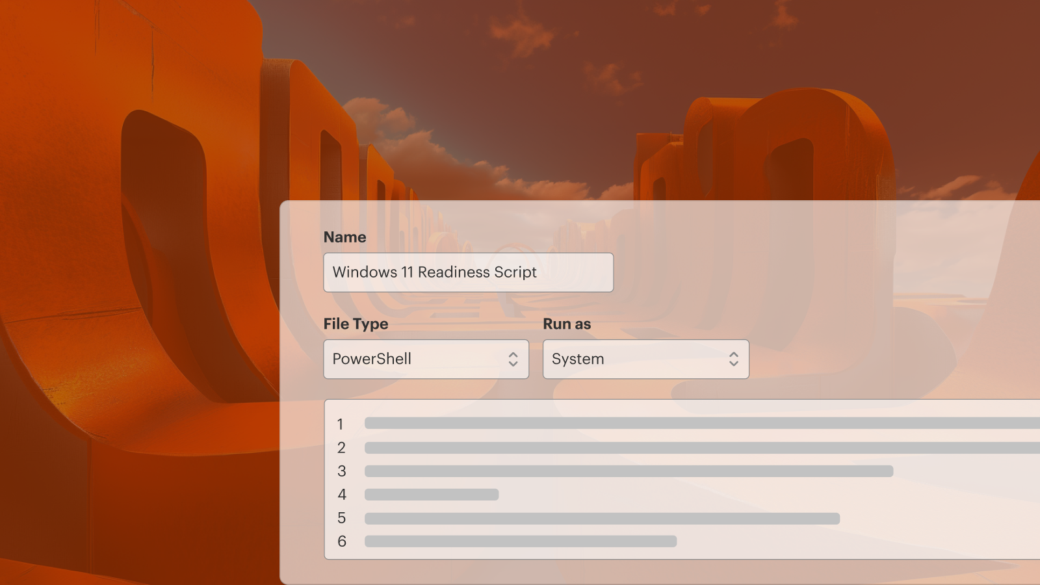The image size is (1040, 585).
Task: Click the Name label above the text field
Action: (x=345, y=237)
